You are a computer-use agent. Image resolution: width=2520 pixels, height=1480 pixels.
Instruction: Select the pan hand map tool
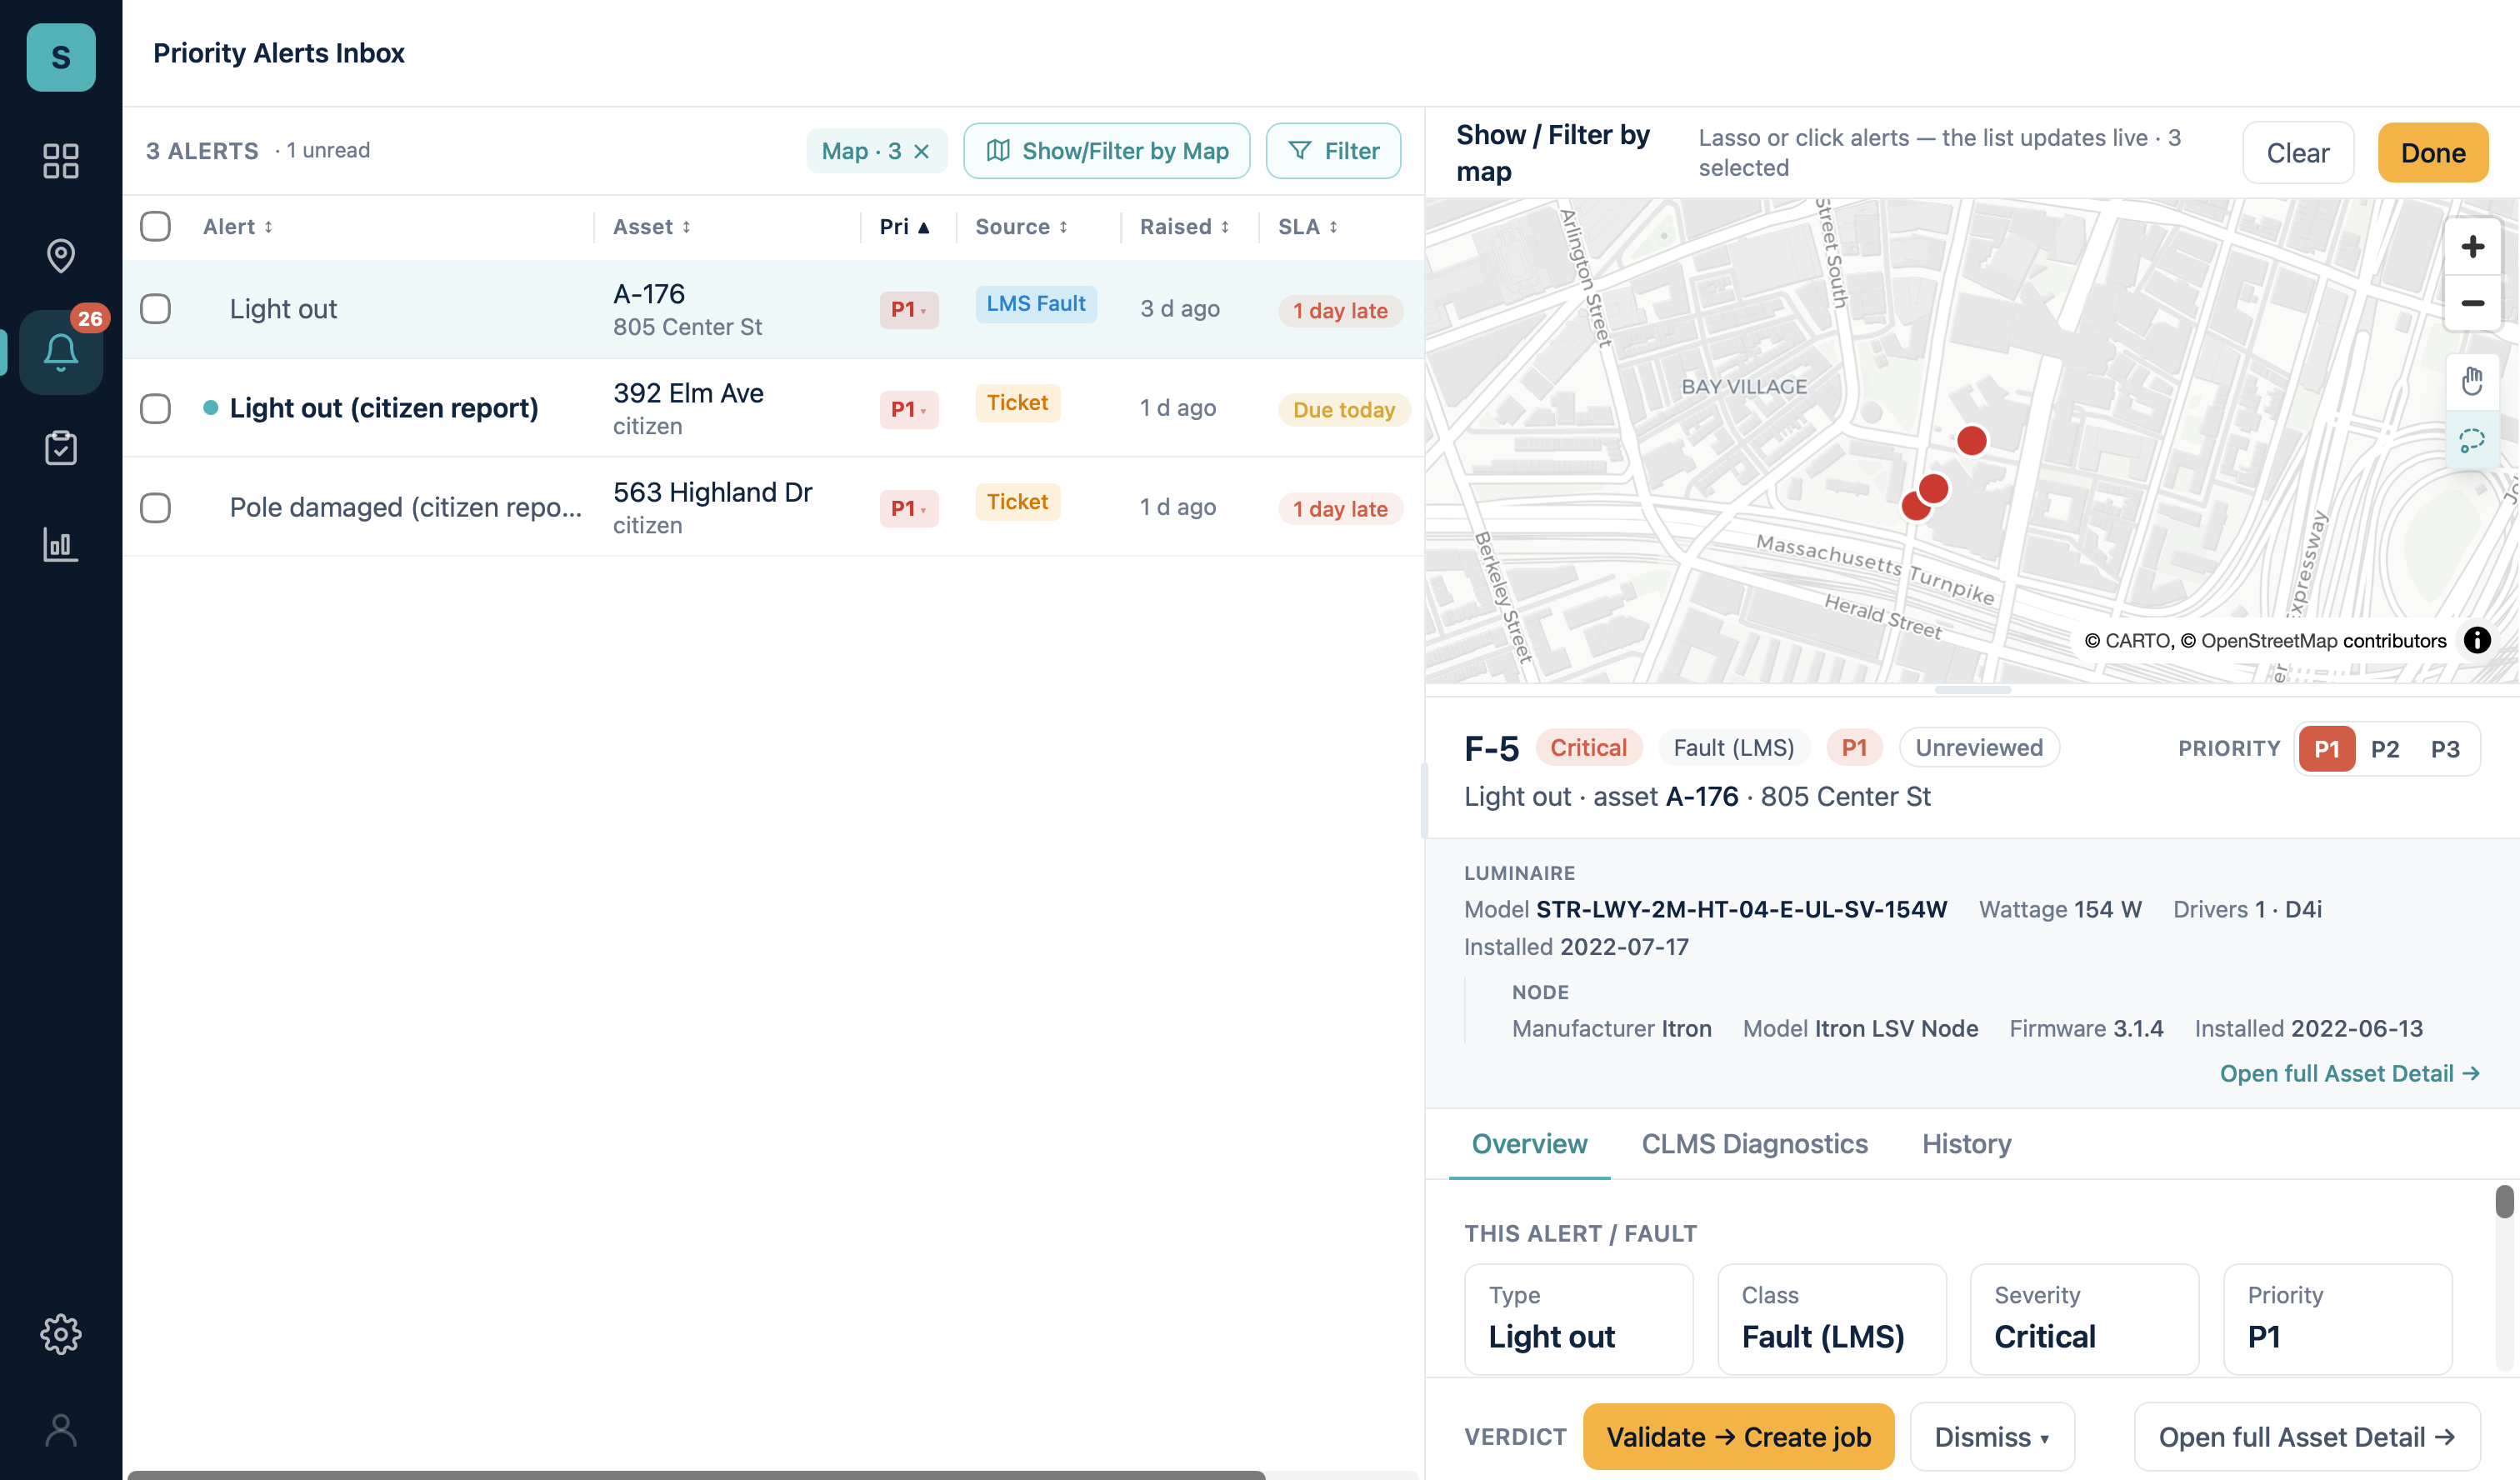point(2473,381)
